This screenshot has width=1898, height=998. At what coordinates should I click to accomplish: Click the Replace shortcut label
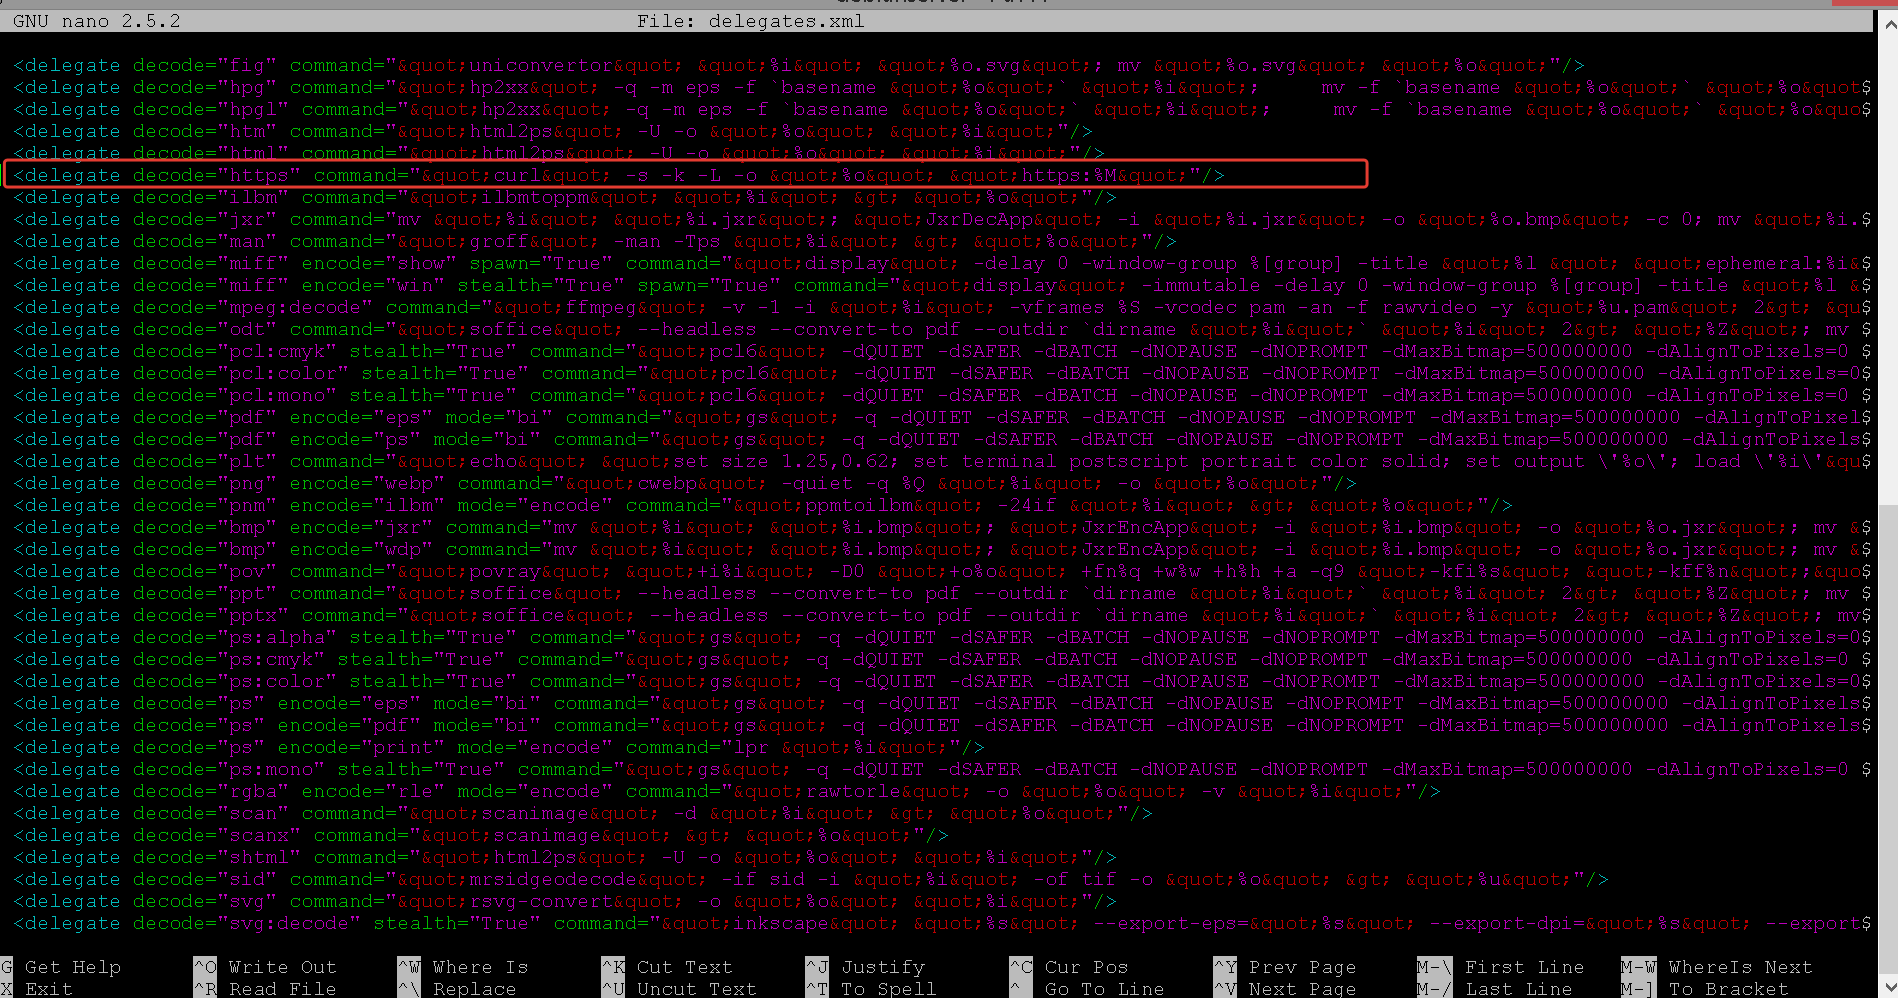pyautogui.click(x=474, y=989)
